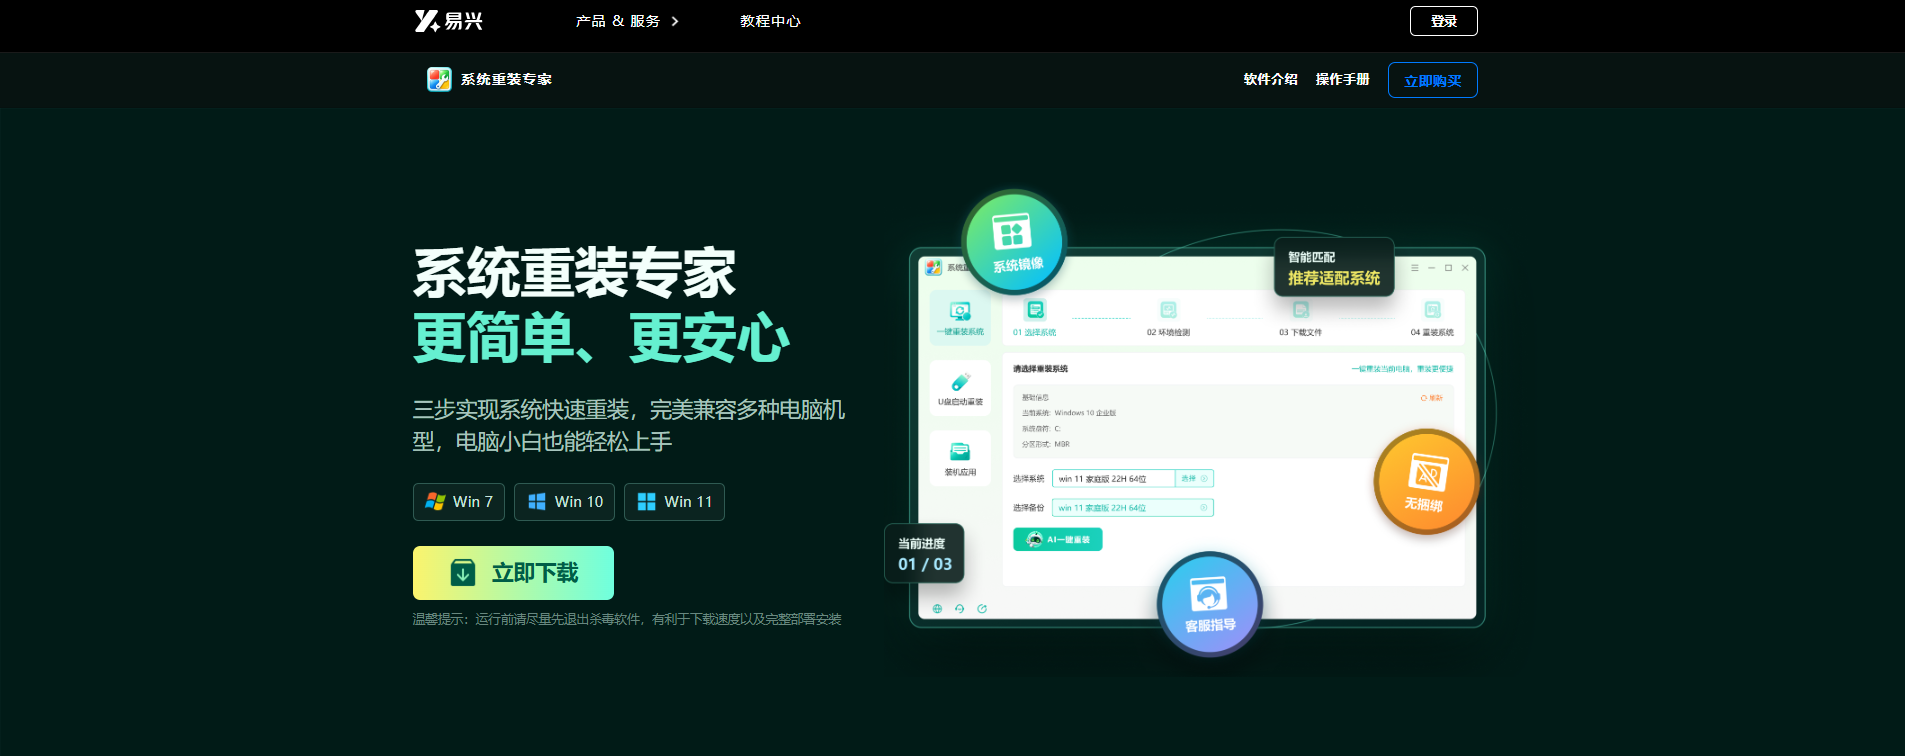Click the 01 选择系统 step icon

pyautogui.click(x=1035, y=310)
